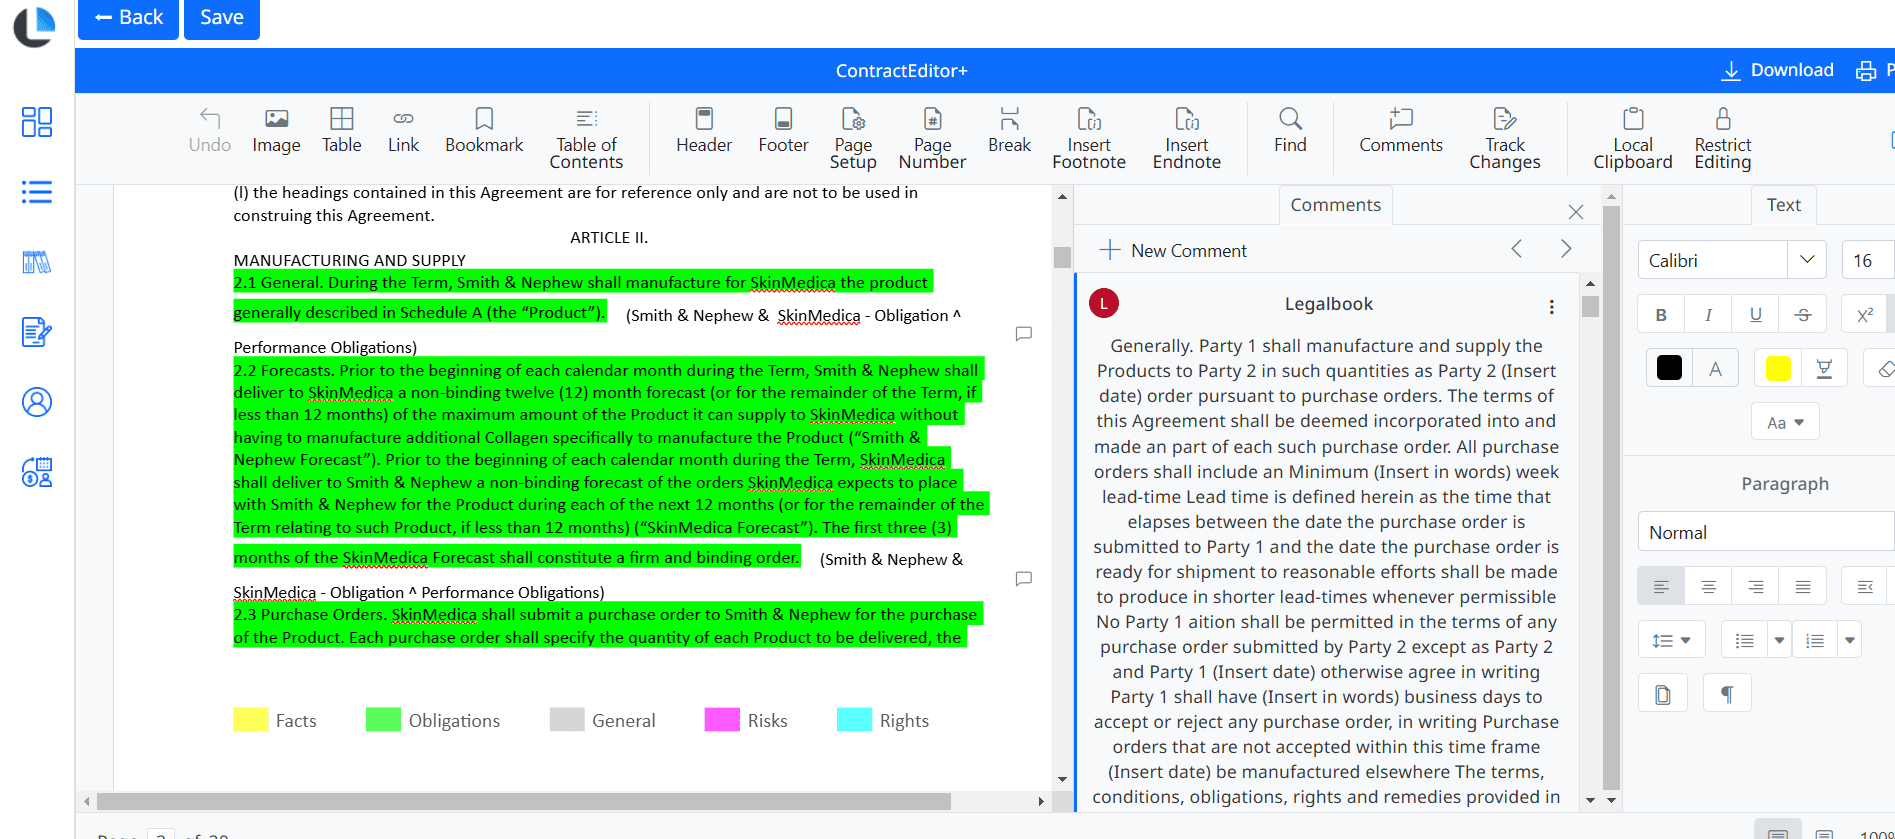Toggle strikethrough formatting

[1803, 315]
